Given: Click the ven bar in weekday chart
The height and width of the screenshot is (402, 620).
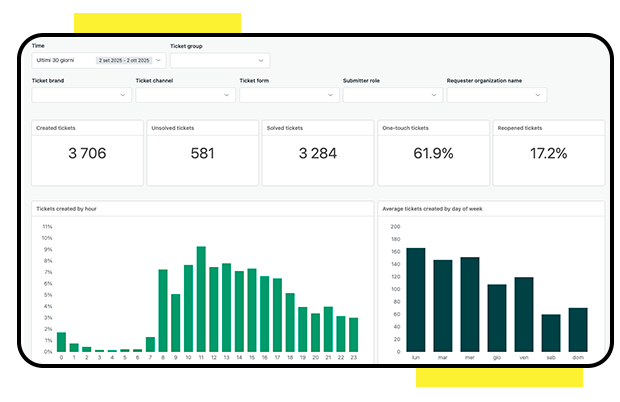Looking at the screenshot, I should [524, 315].
